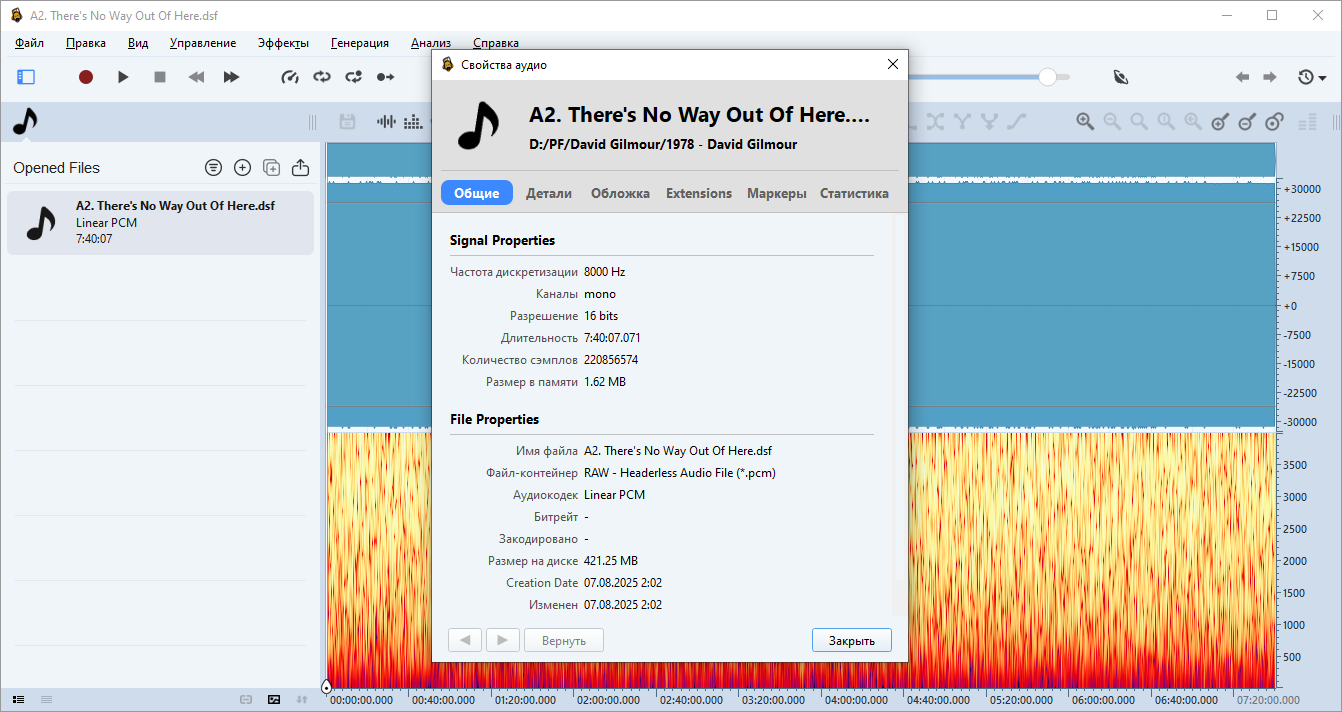Switch to detailed list view icon at bottom
Viewport: 1342px width, 712px height.
(x=19, y=699)
